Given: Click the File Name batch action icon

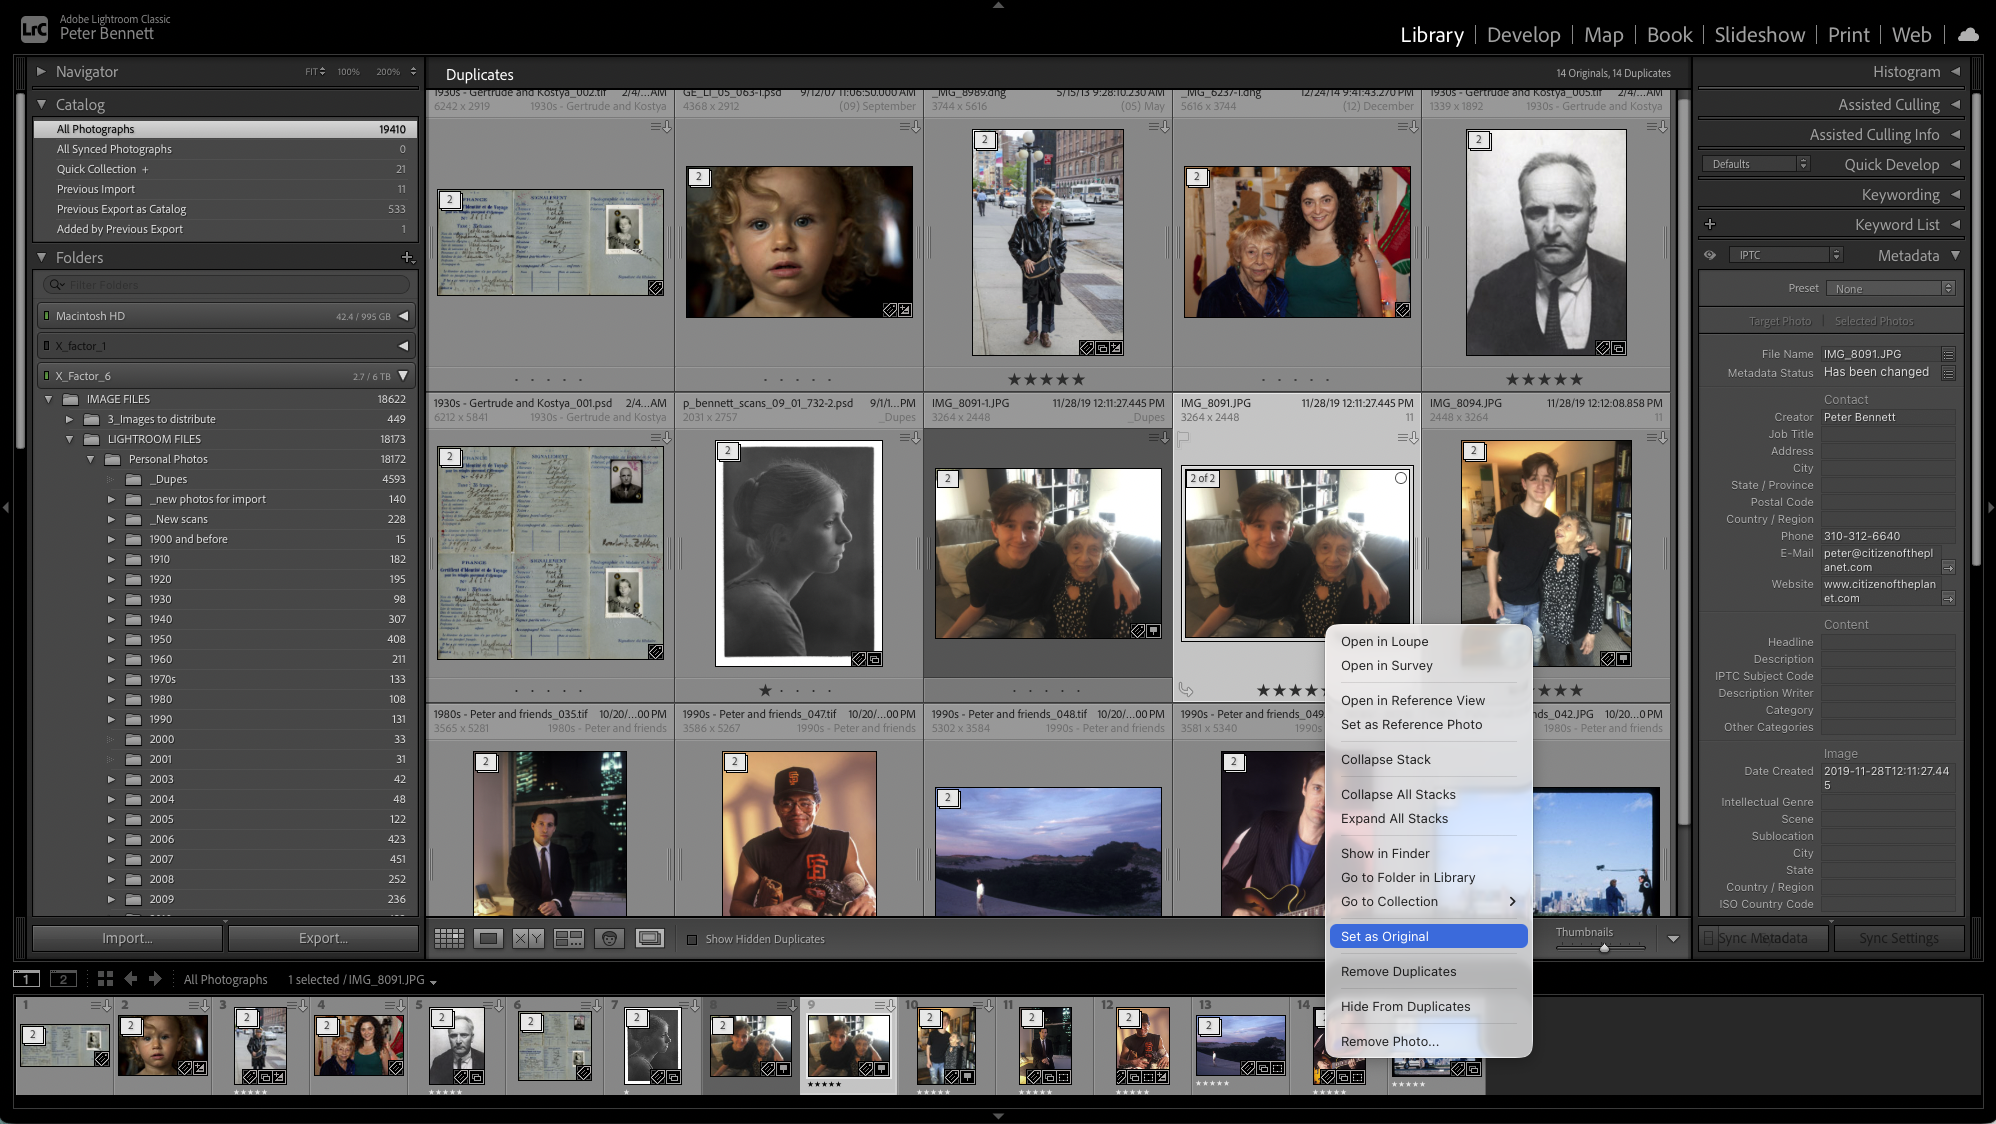Looking at the screenshot, I should click(1948, 354).
